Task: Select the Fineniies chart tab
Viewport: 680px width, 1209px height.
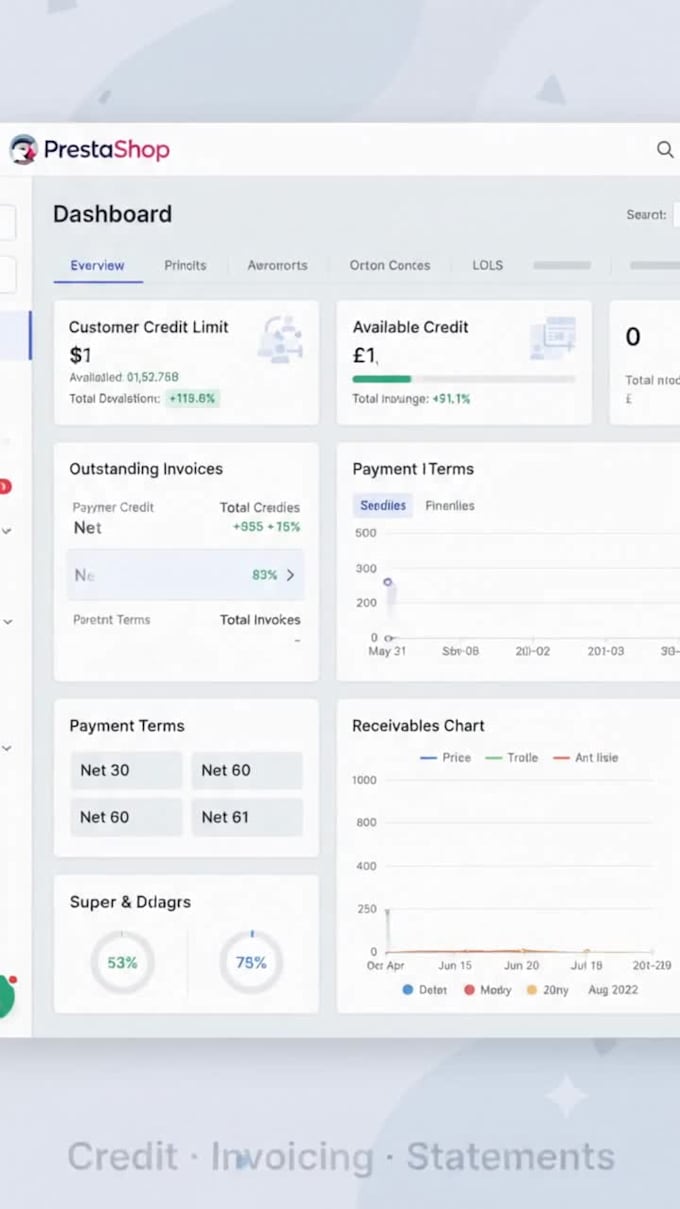Action: [x=450, y=506]
